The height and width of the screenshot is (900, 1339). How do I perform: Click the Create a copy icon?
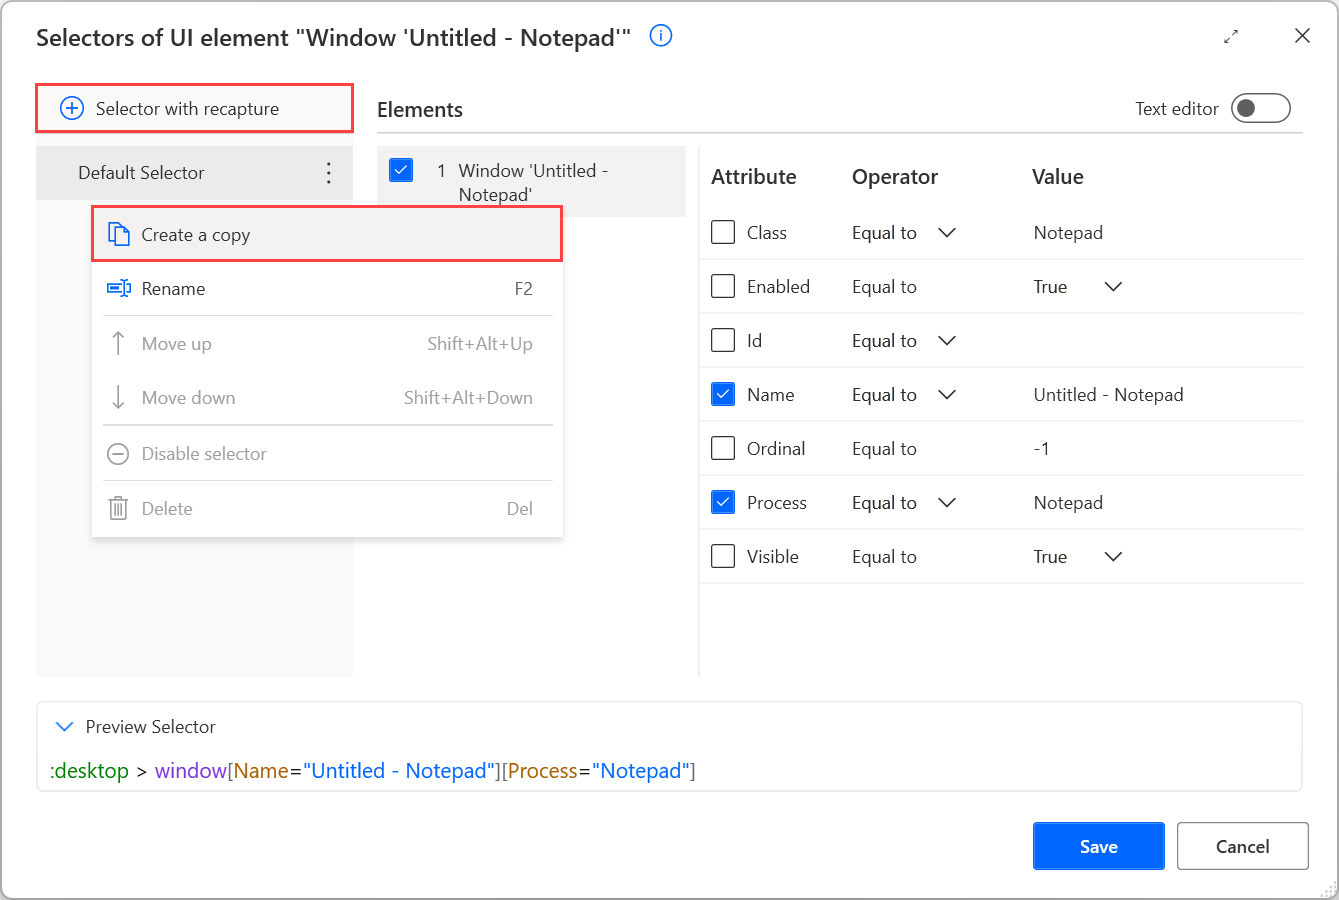pyautogui.click(x=117, y=235)
